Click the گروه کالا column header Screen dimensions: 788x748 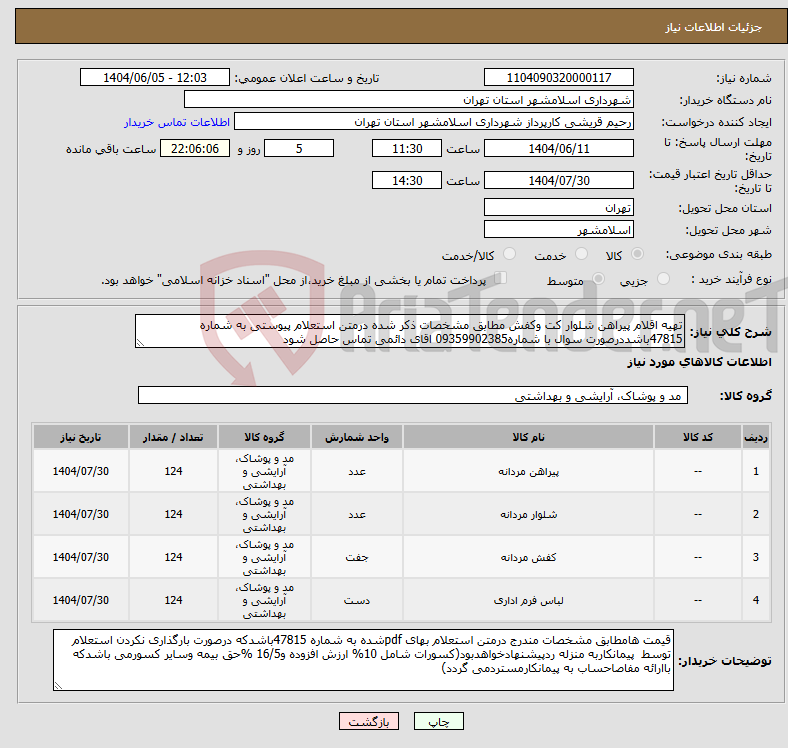click(264, 437)
